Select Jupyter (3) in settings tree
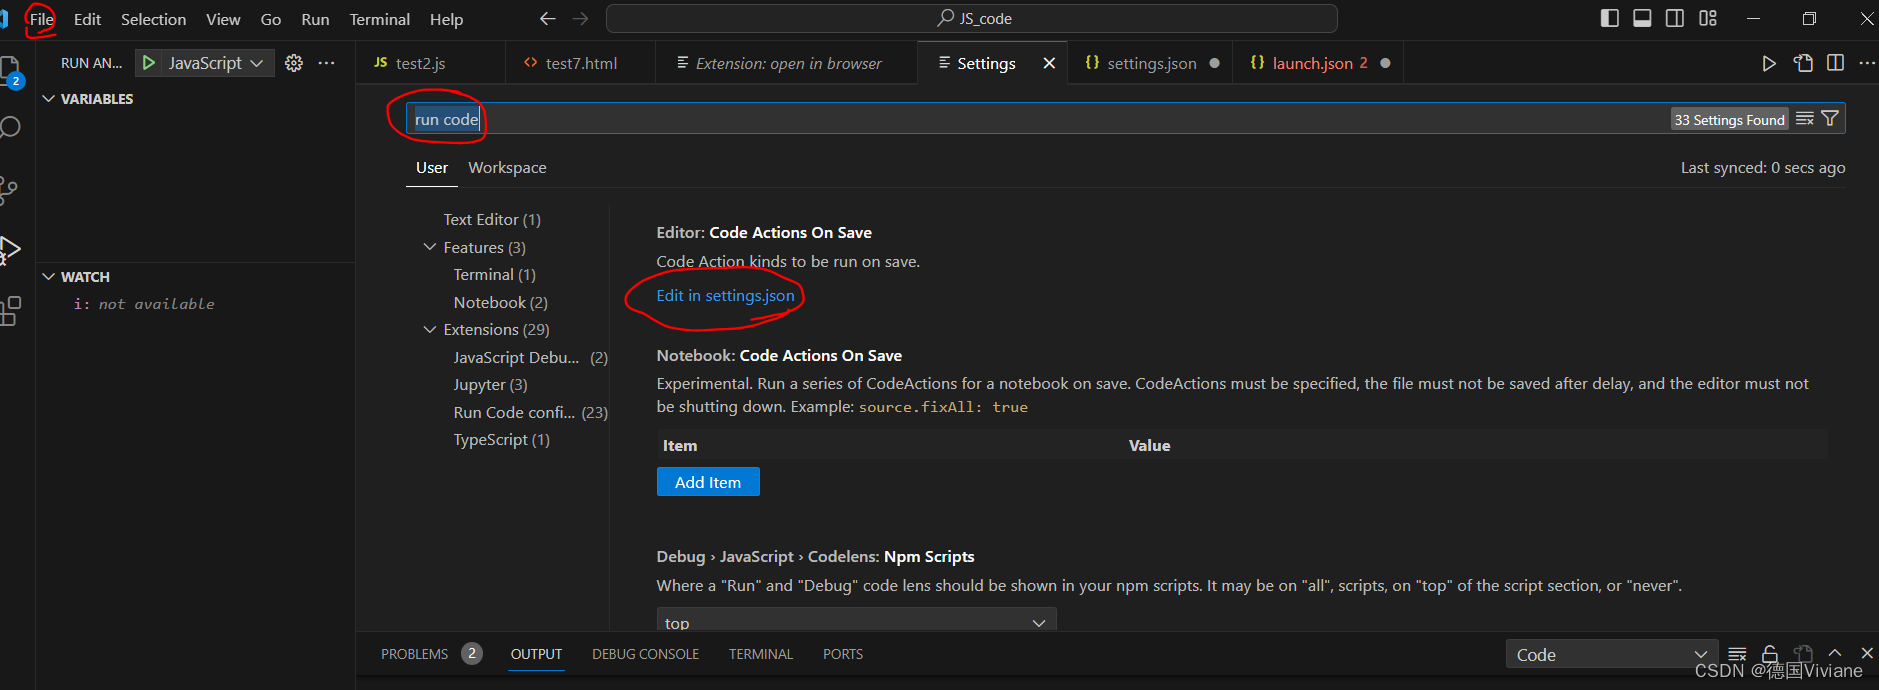Image resolution: width=1879 pixels, height=690 pixels. point(490,385)
